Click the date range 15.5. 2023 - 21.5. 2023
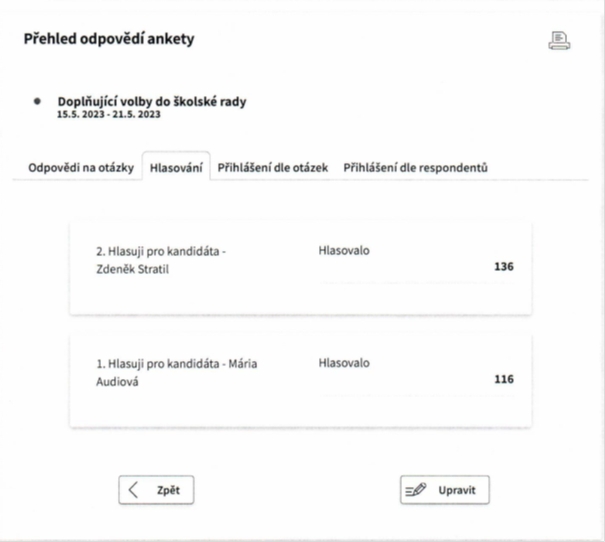Screen dimensions: 605x542 [109, 115]
